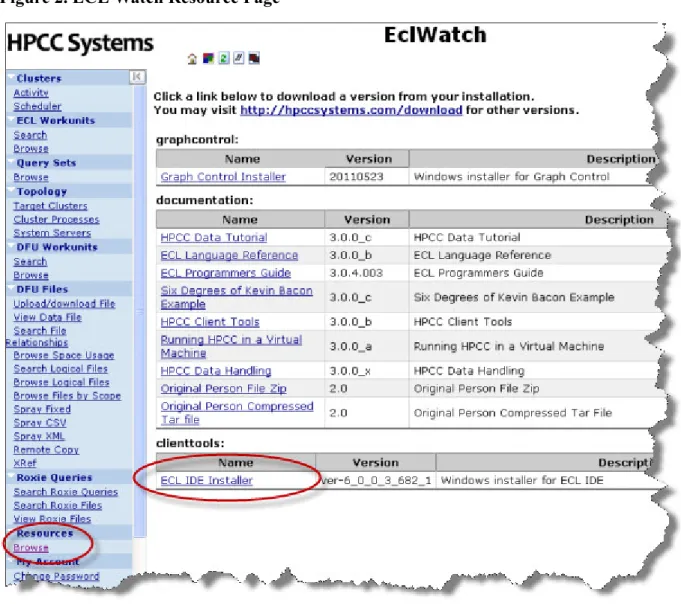This screenshot has width=681, height=604.
Task: Download the ECL Programmers Guide
Action: point(225,273)
